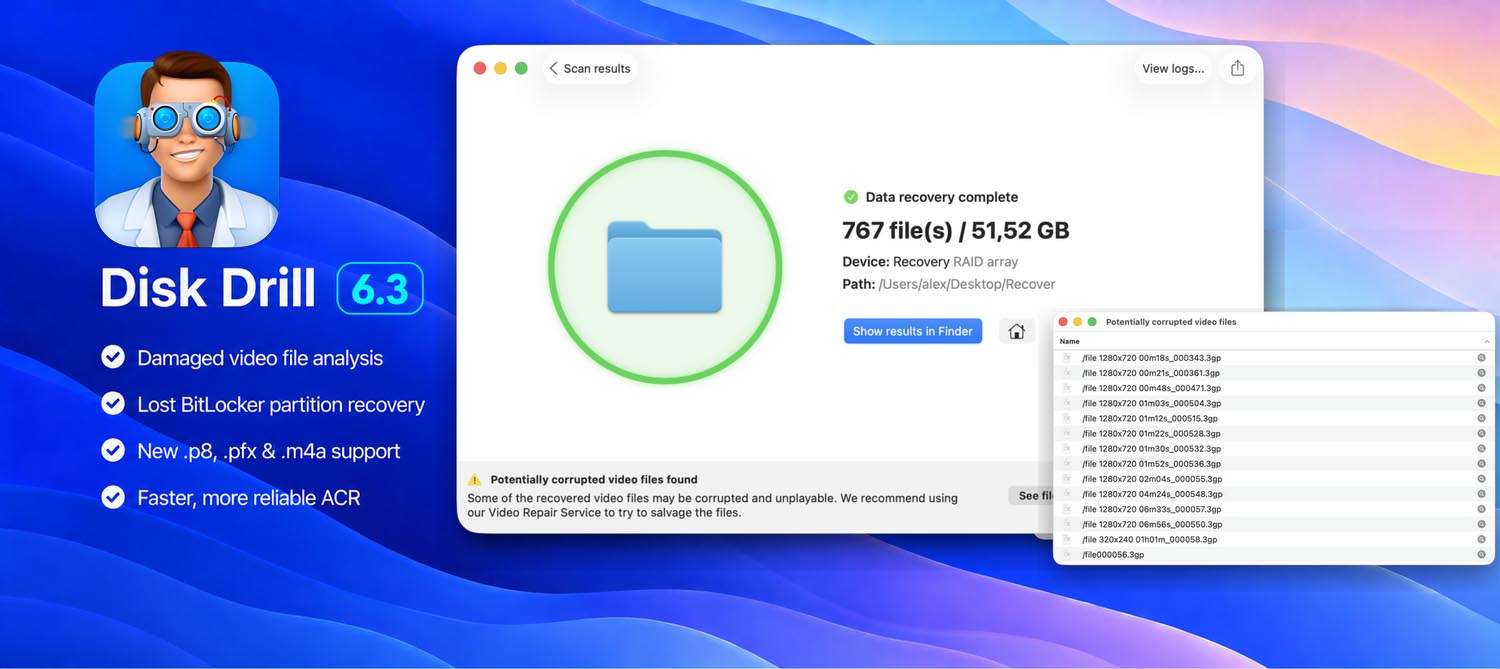Preview file 01m03s_000504.3gp with its magnifier icon
This screenshot has height=669, width=1500.
[1482, 403]
